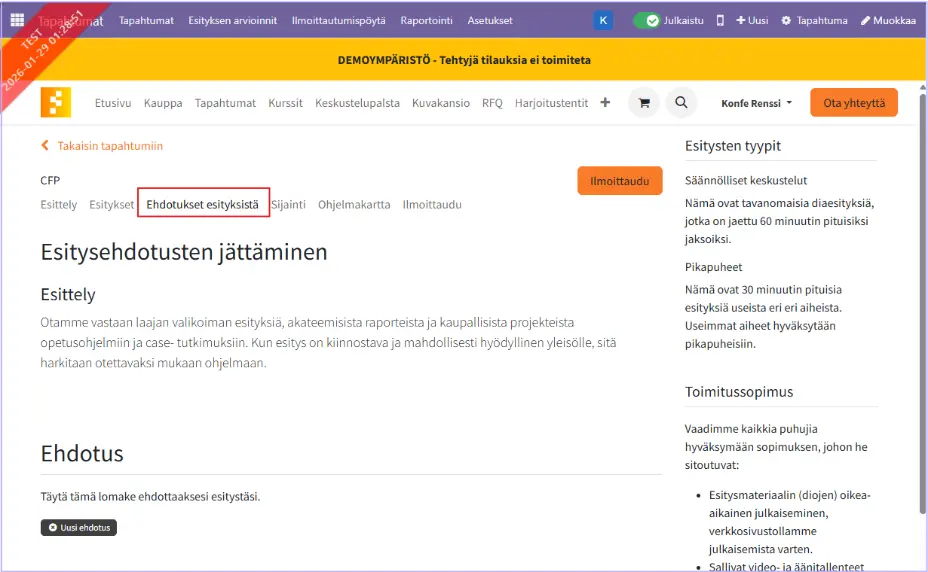
Task: Click the mobile preview phone icon
Action: (720, 20)
